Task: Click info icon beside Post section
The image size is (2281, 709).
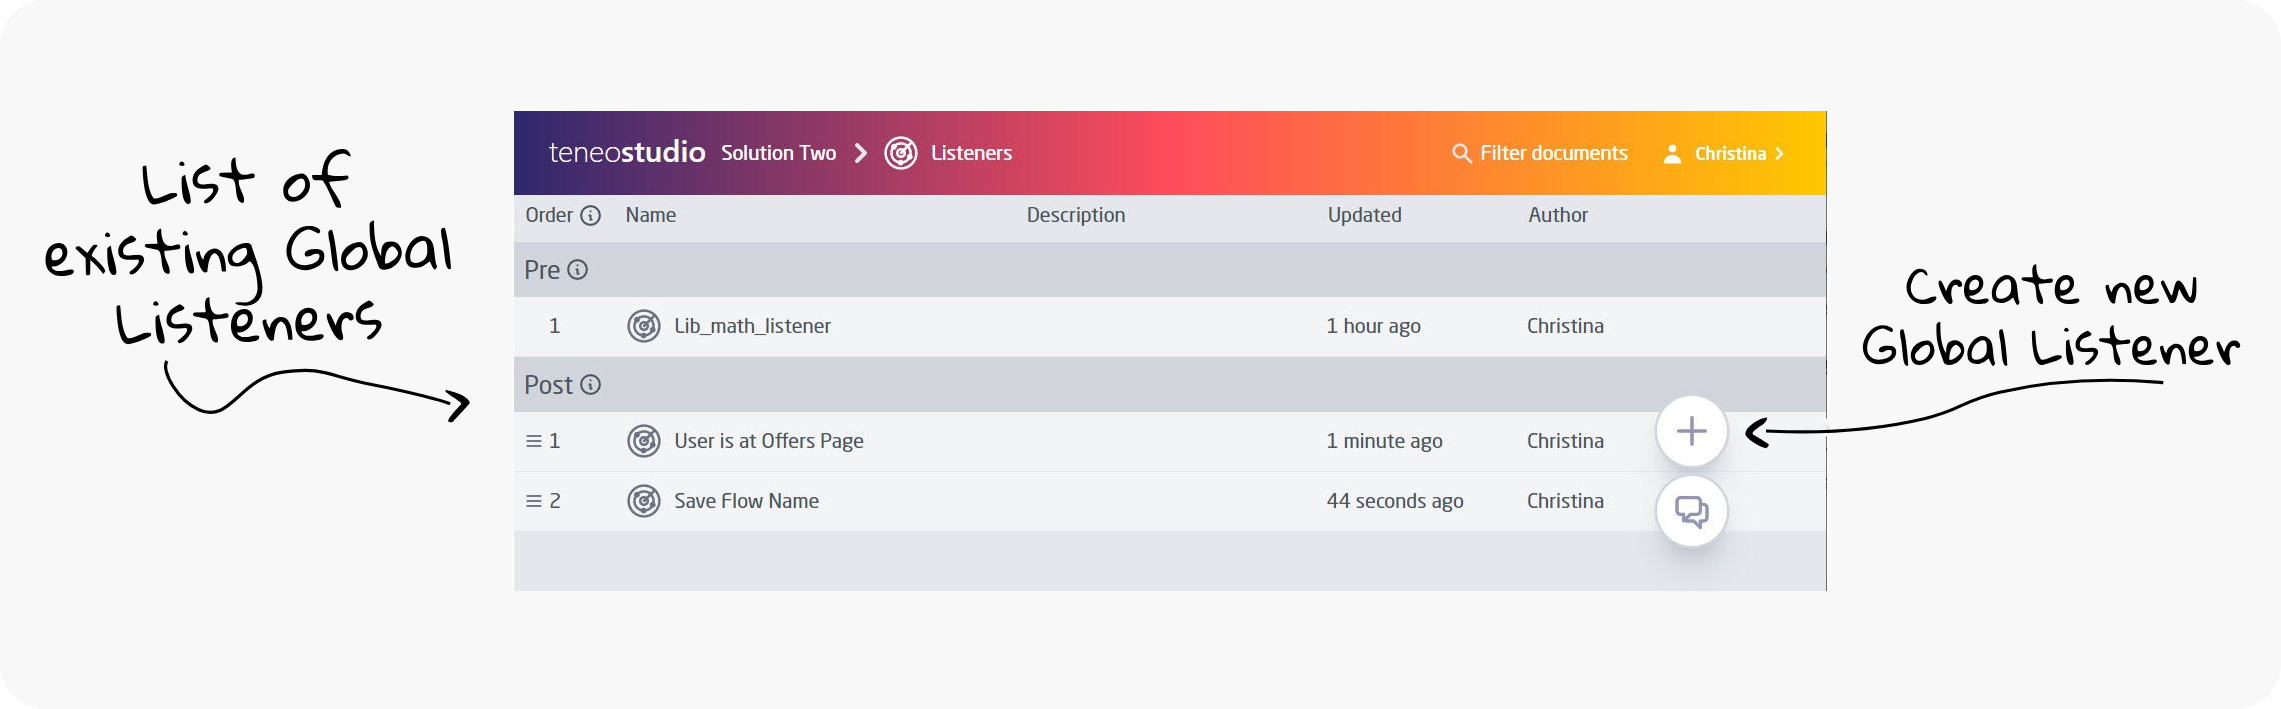Action: (591, 385)
